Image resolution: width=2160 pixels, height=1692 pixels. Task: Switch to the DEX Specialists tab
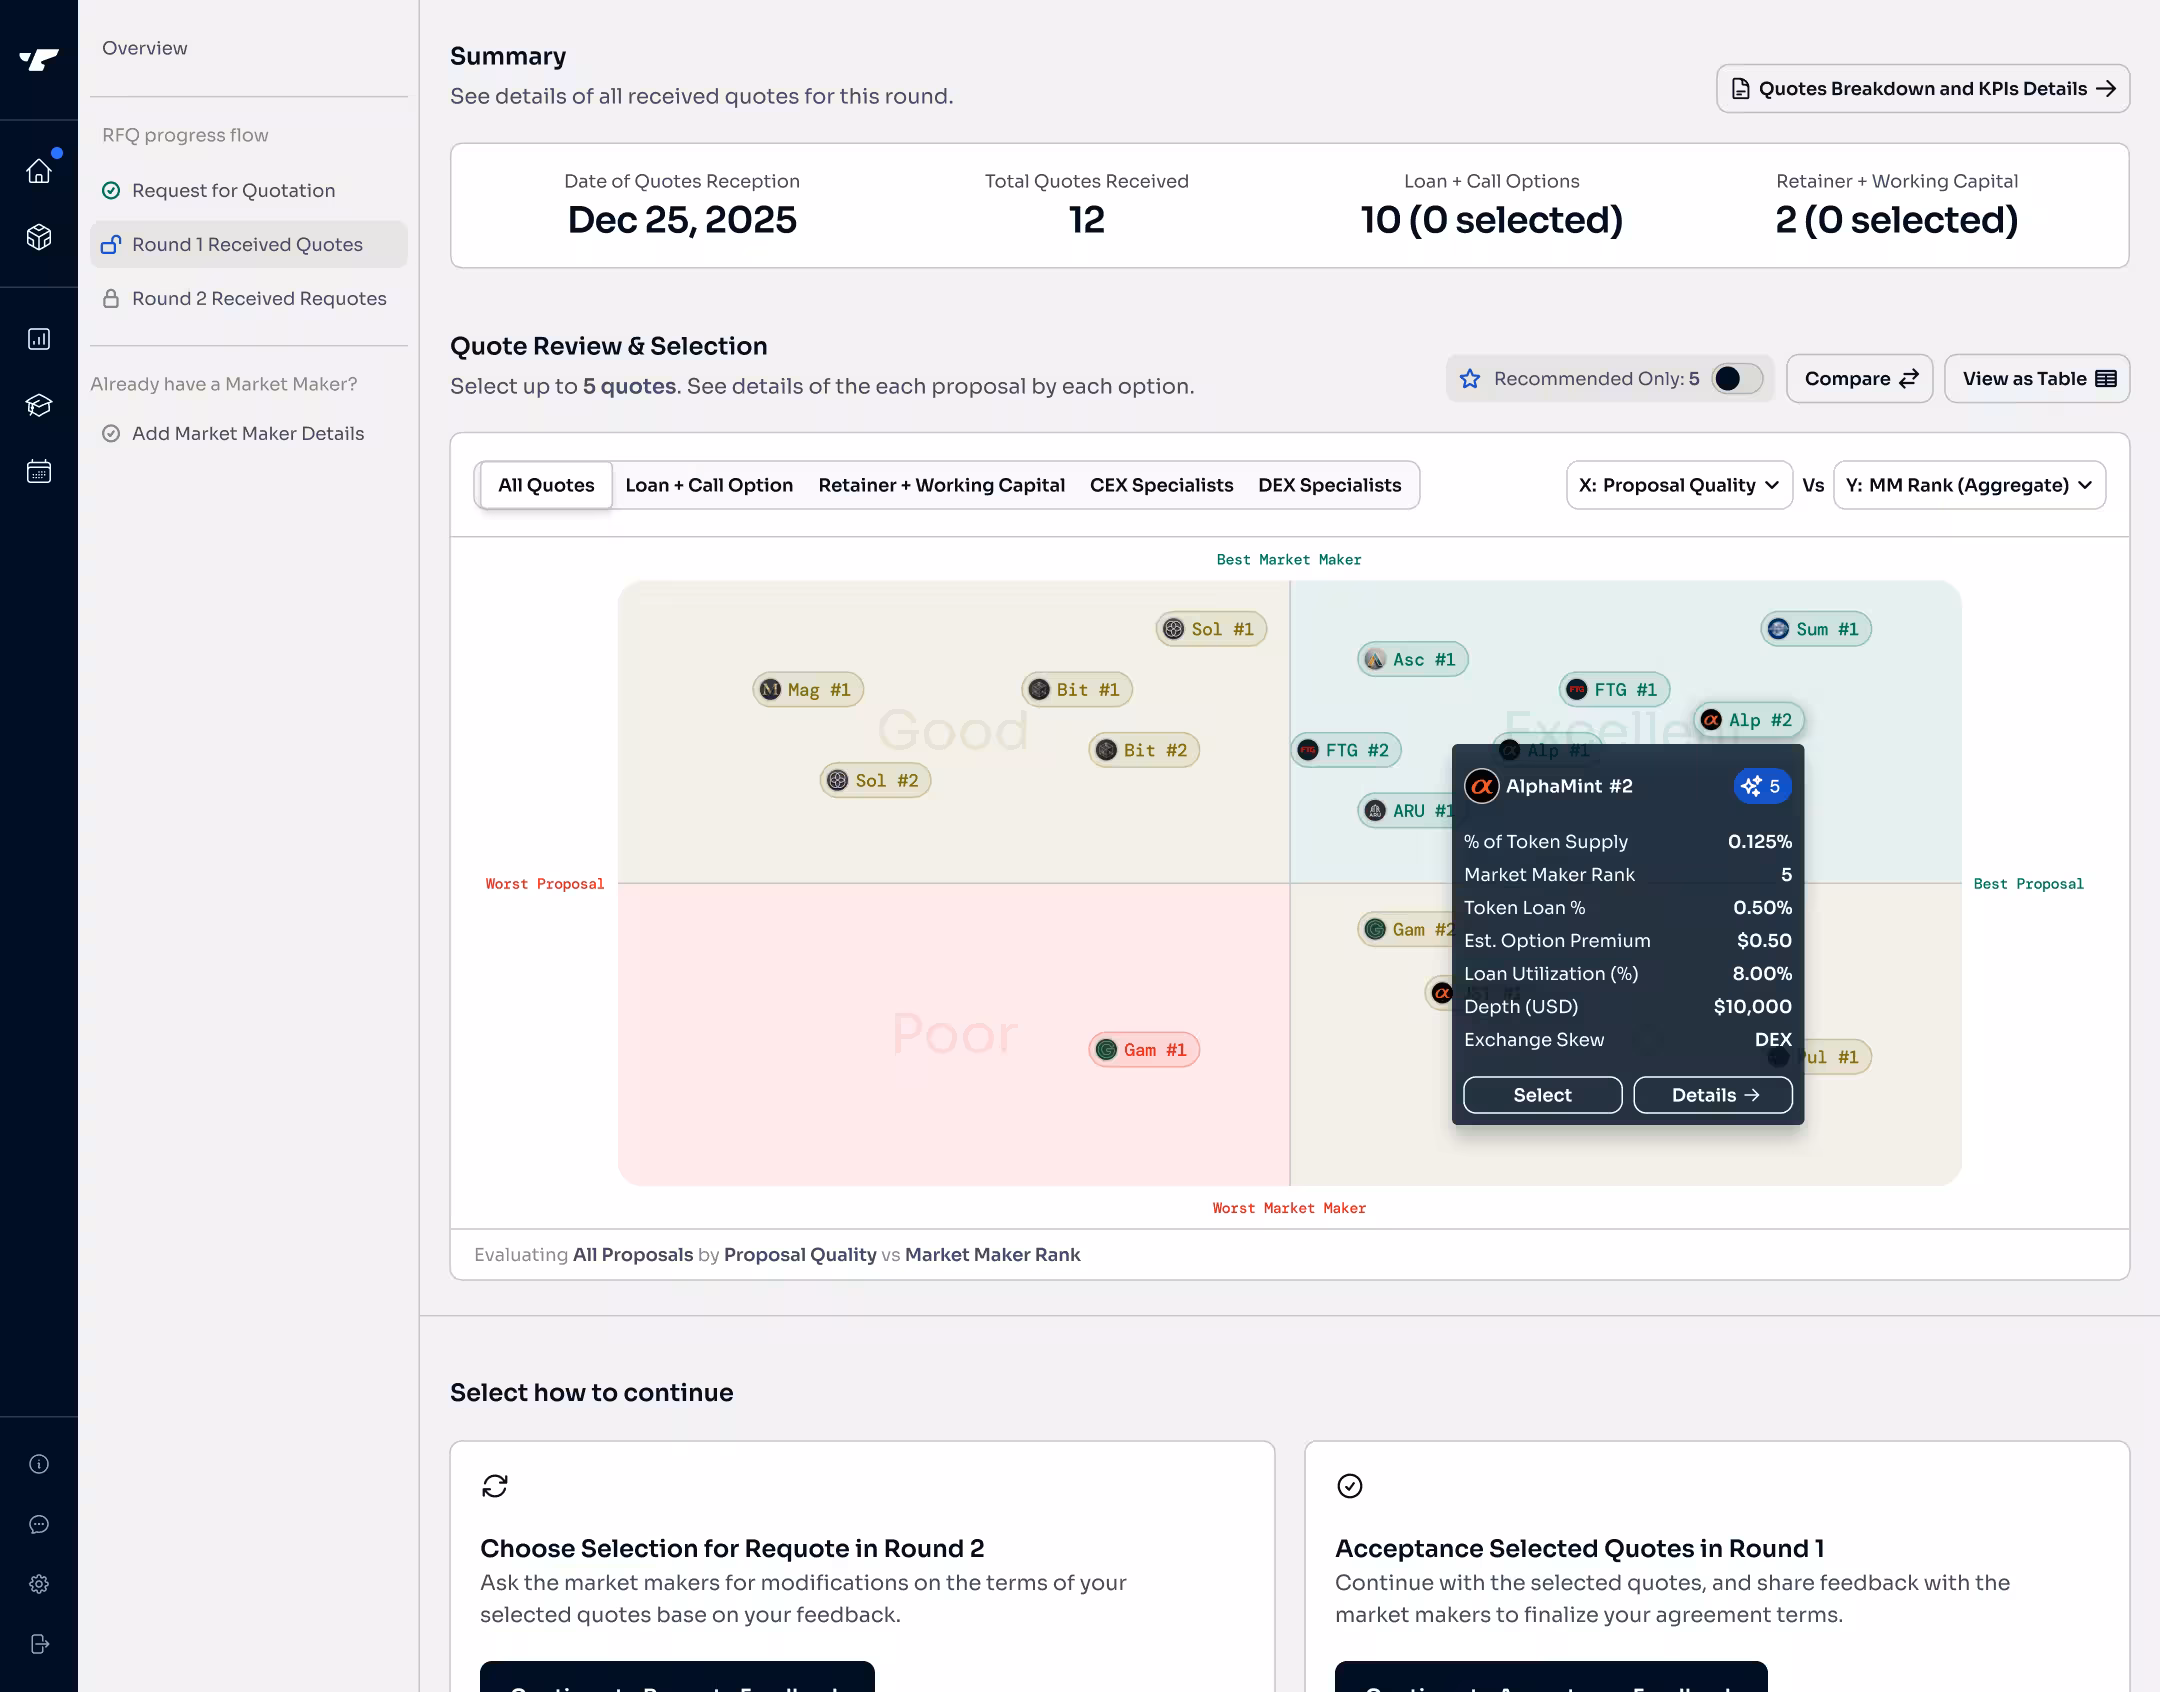click(1329, 485)
